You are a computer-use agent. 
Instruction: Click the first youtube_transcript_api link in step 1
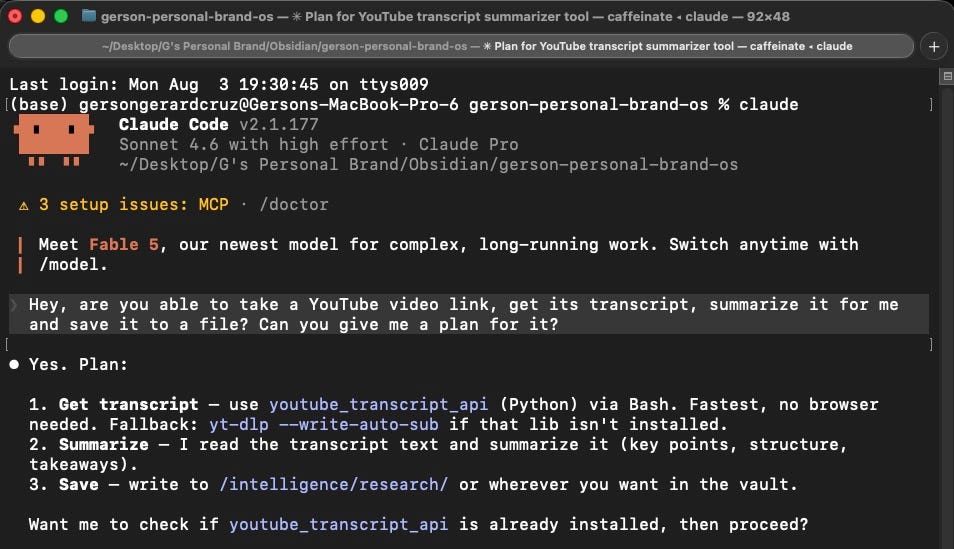pyautogui.click(x=378, y=405)
